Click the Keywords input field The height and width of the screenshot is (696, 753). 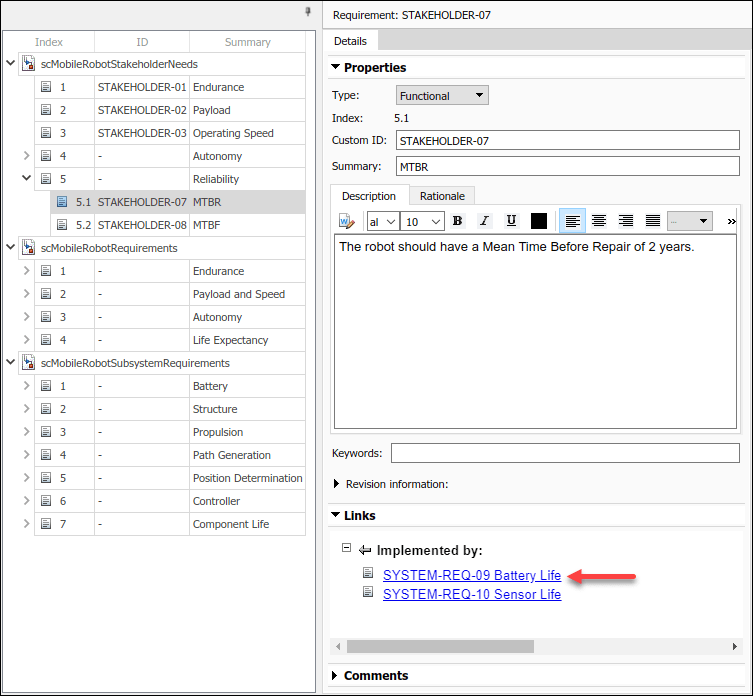coord(565,453)
